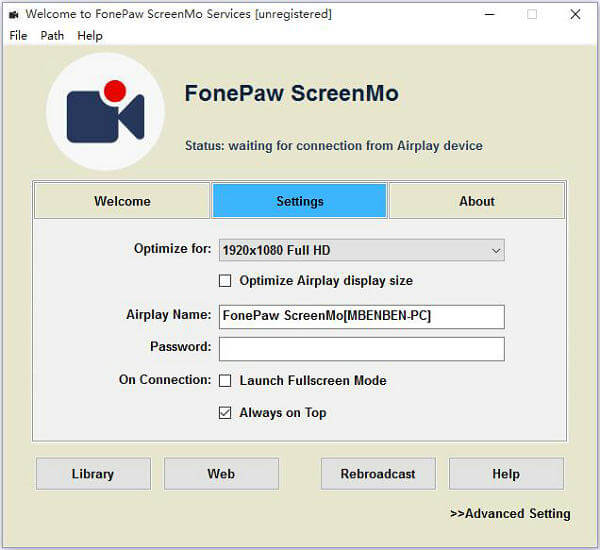Uncheck the Always on Top checkbox
600x550 pixels.
pyautogui.click(x=225, y=413)
